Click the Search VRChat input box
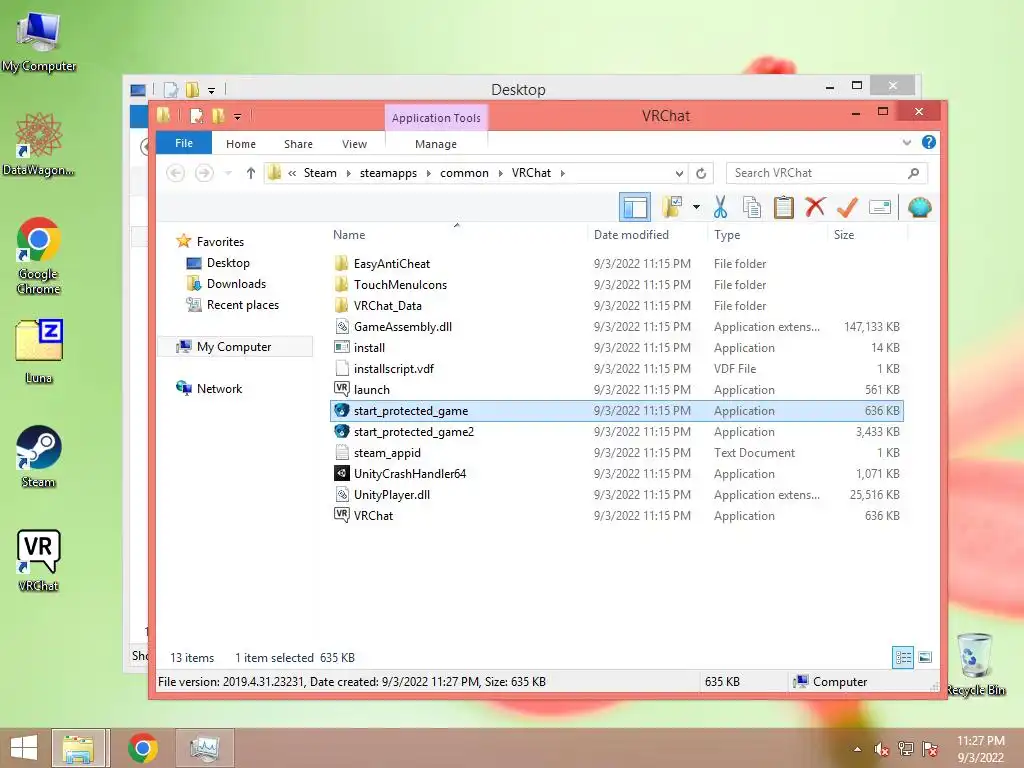The width and height of the screenshot is (1024, 768). tap(827, 173)
